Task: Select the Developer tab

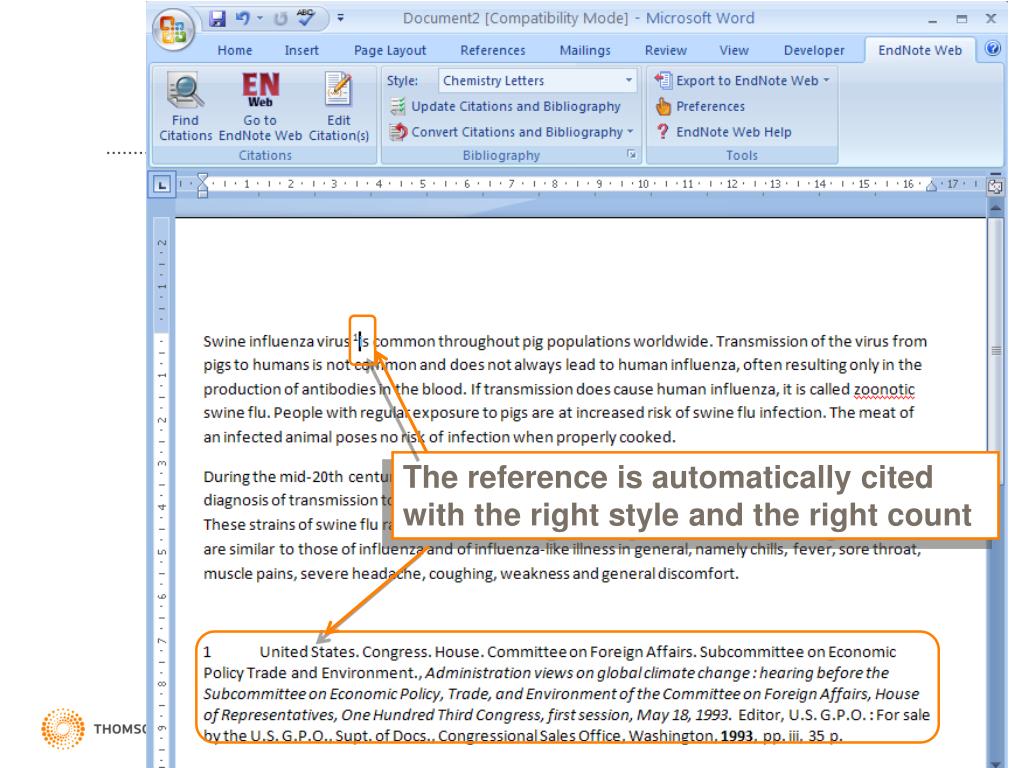Action: 814,50
